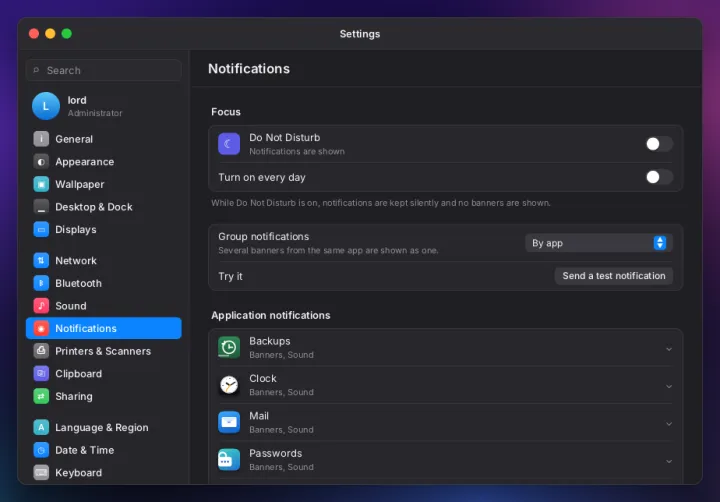The height and width of the screenshot is (502, 720).
Task: Click the Desktop & Dock icon
Action: pyautogui.click(x=41, y=207)
